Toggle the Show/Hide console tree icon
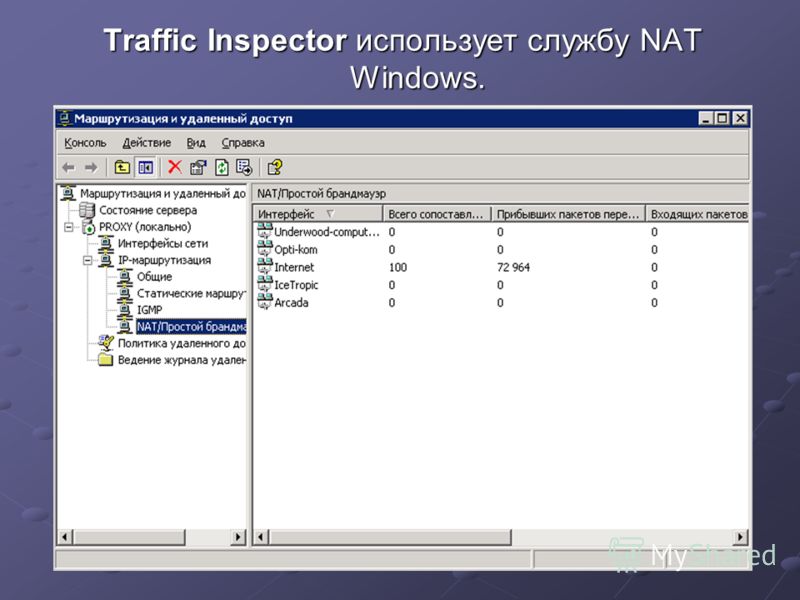800x600 pixels. tap(146, 167)
